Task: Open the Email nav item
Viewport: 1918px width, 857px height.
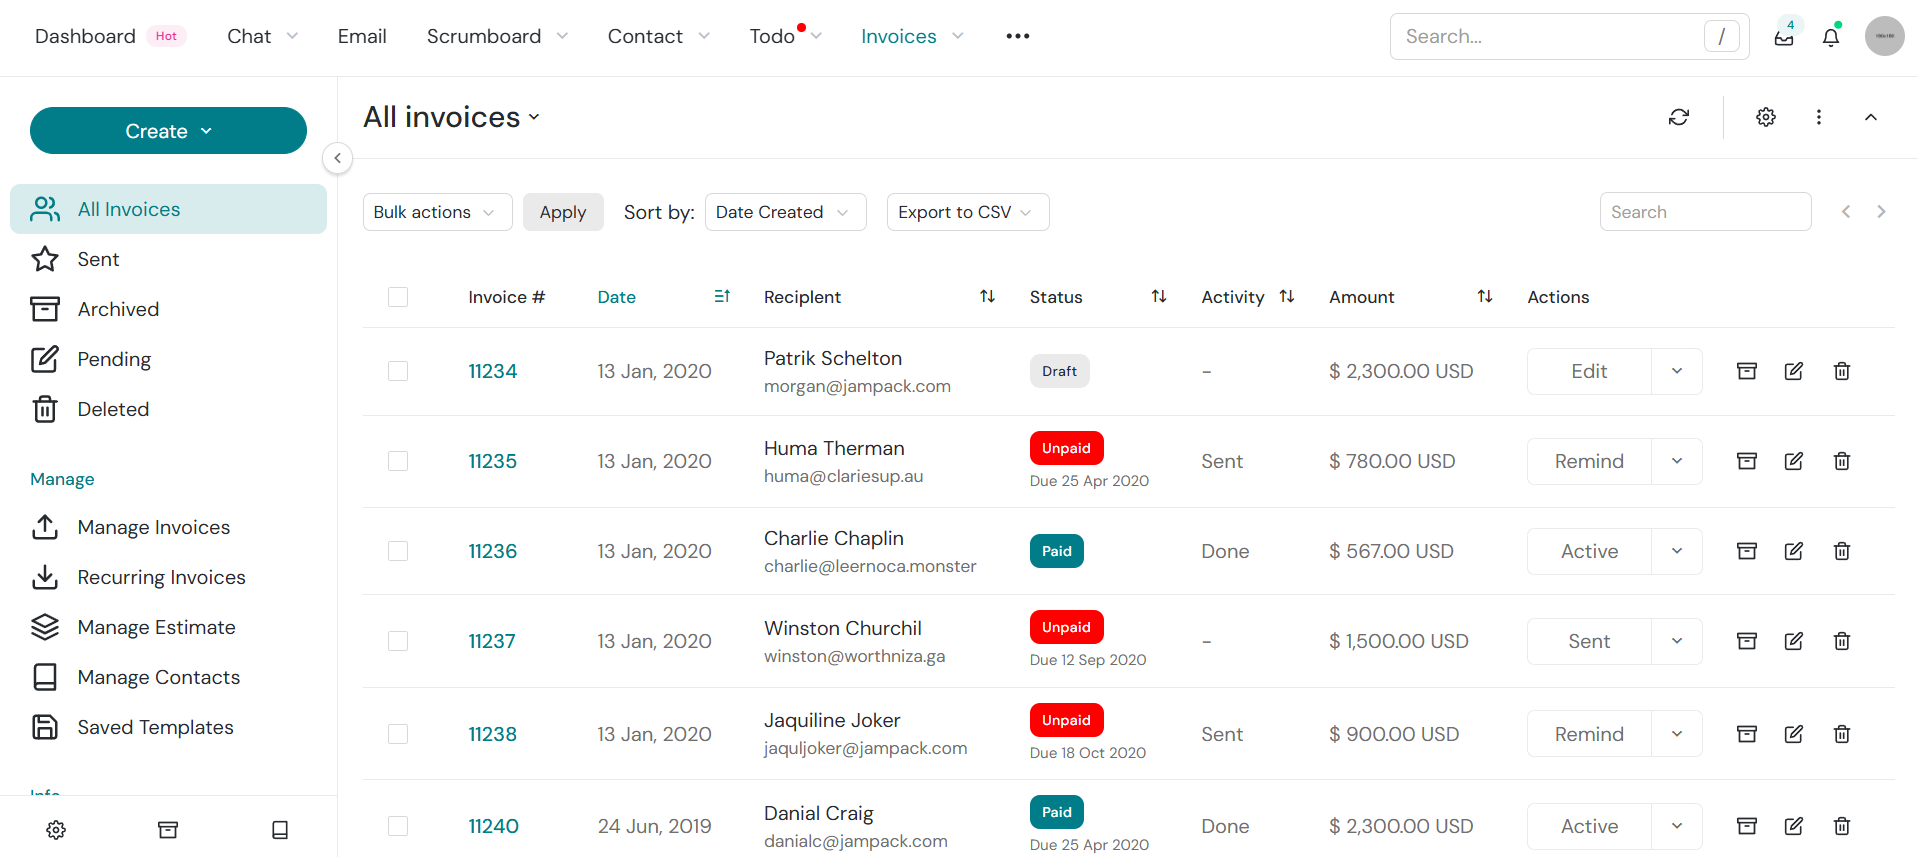Action: coord(362,36)
